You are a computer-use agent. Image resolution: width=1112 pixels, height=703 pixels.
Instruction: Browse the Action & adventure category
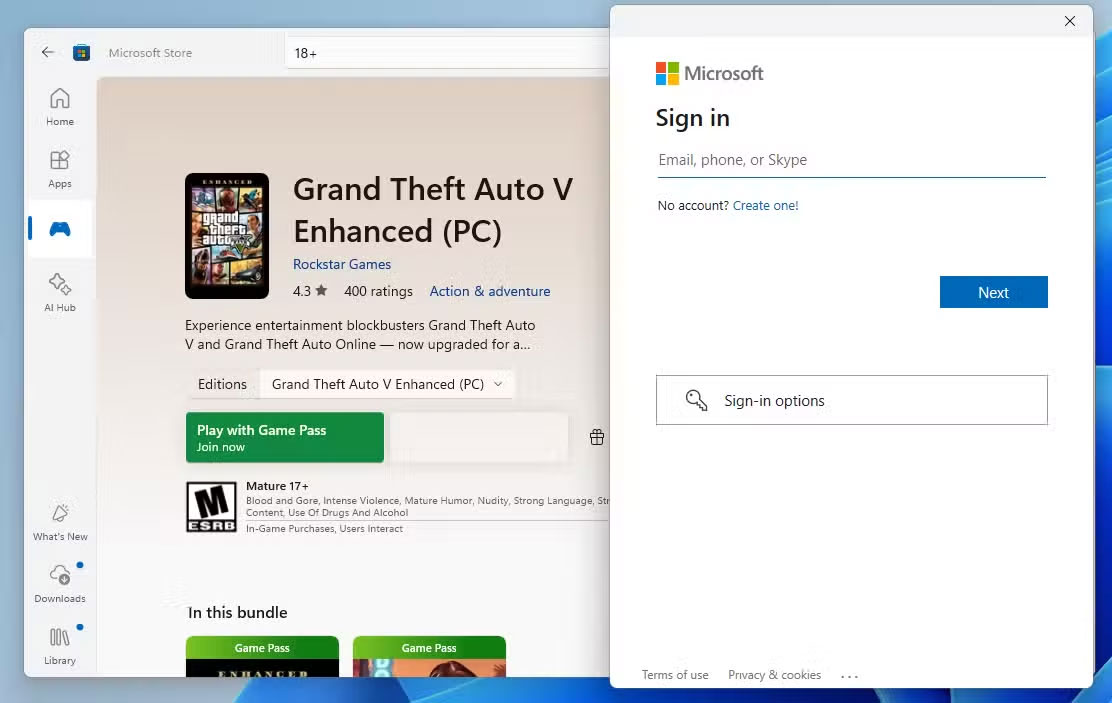490,291
